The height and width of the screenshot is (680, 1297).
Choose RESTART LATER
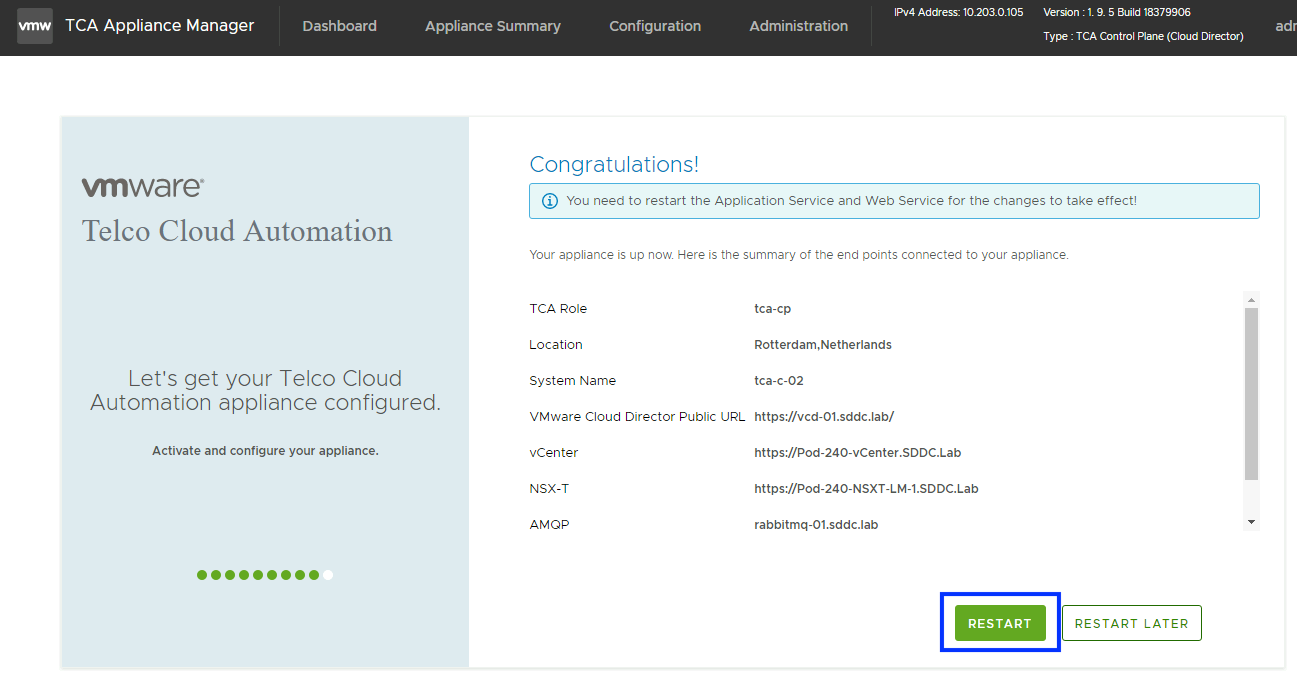point(1131,623)
